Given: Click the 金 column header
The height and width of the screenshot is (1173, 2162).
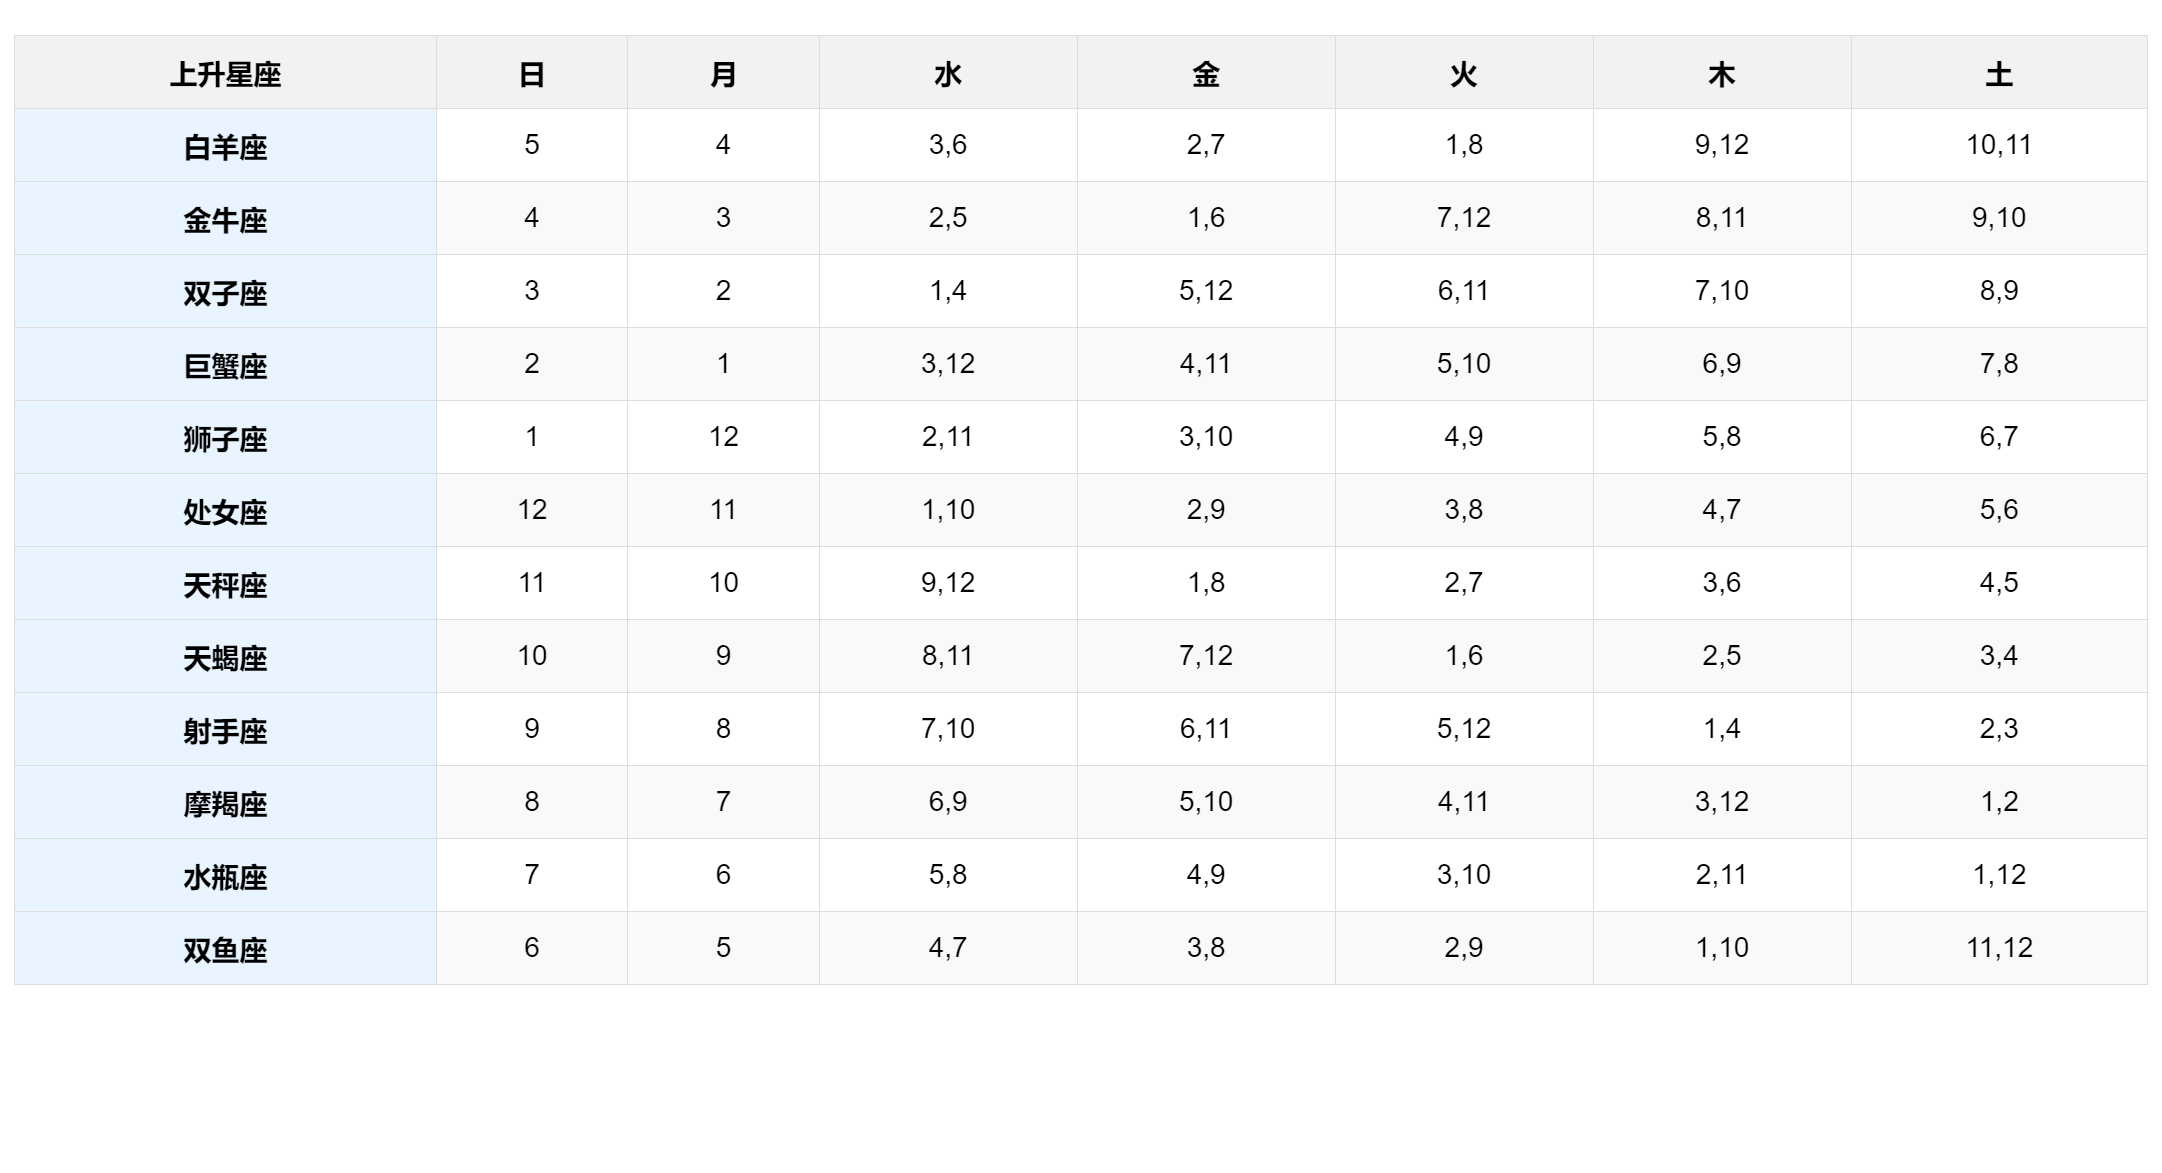Looking at the screenshot, I should pos(1206,73).
